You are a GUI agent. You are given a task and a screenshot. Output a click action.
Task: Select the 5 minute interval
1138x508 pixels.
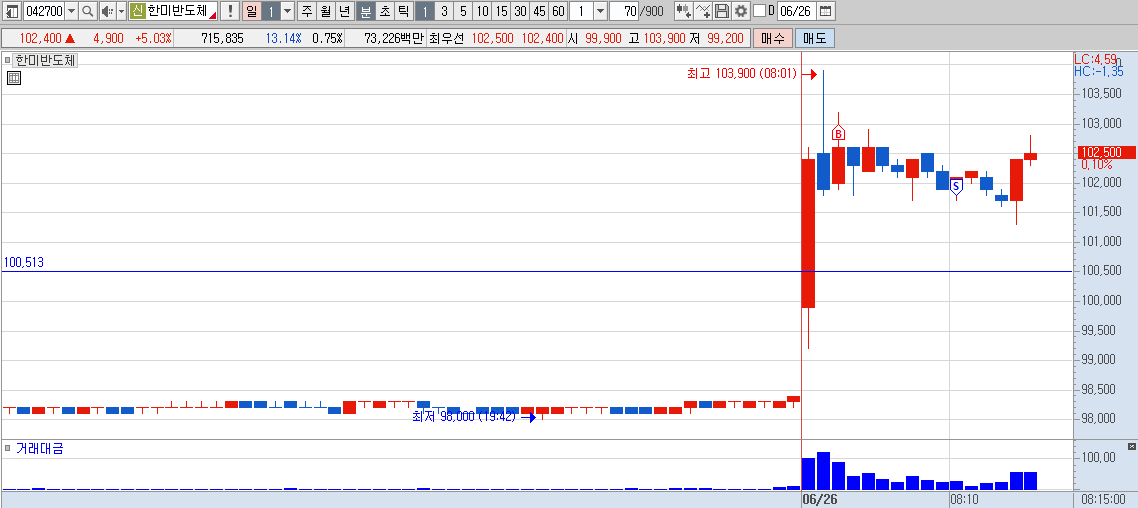point(463,11)
